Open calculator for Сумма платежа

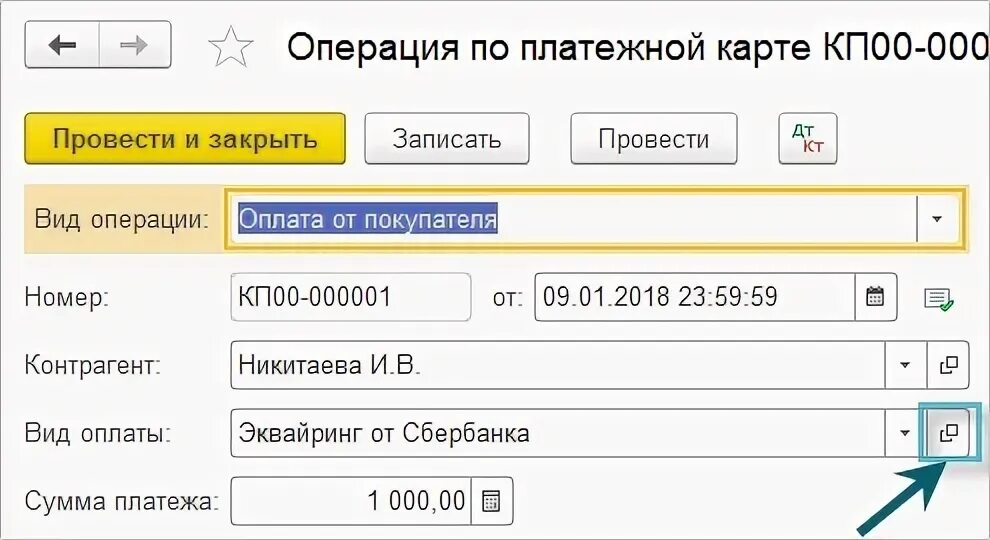click(491, 501)
